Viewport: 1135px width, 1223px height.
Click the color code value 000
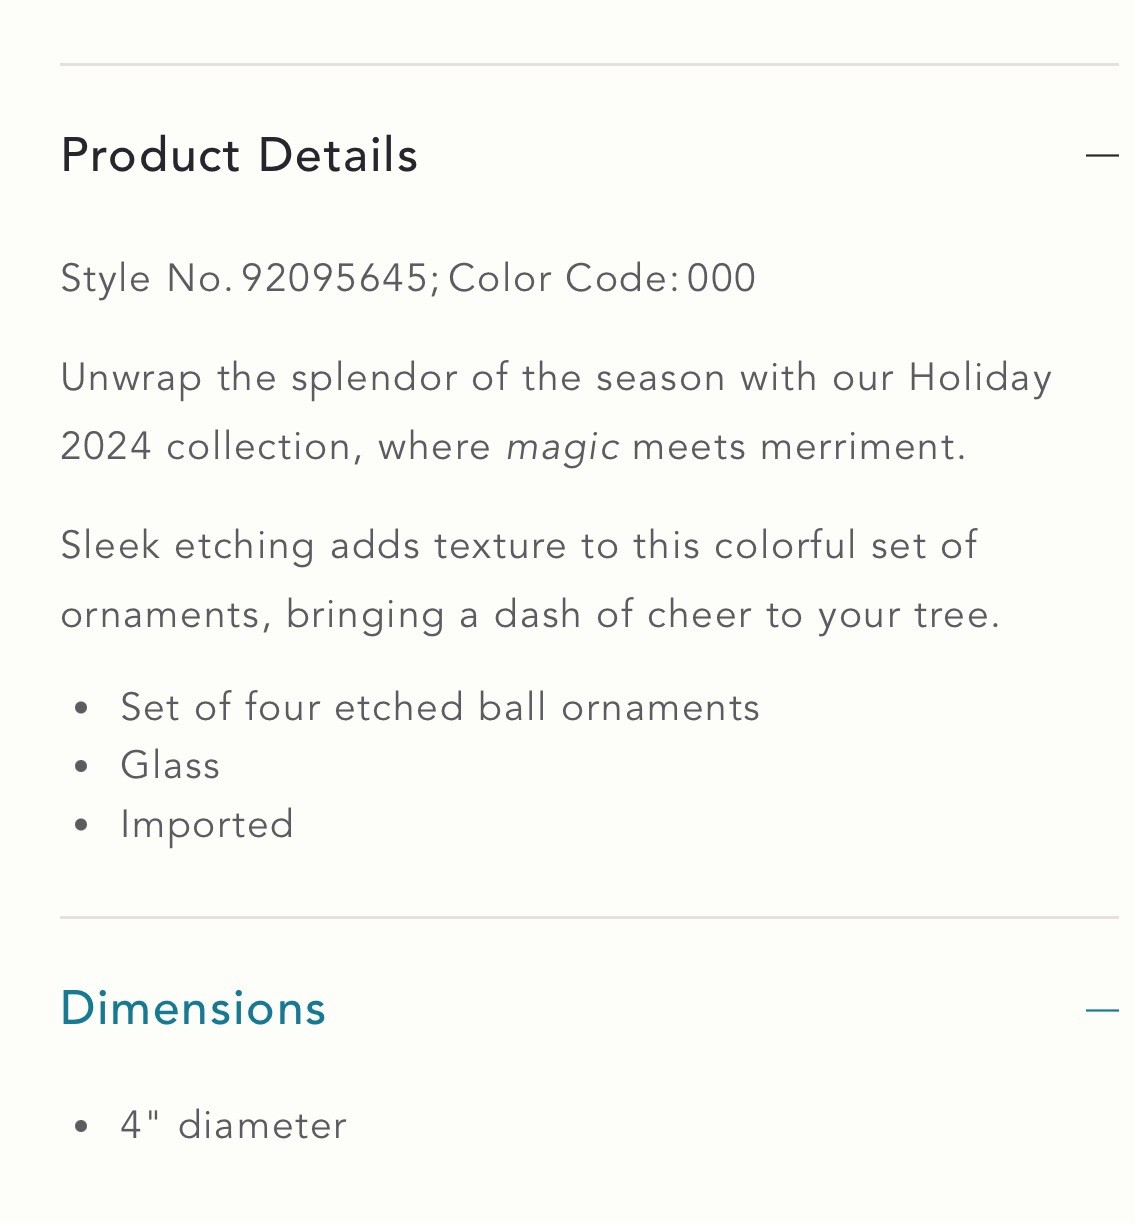point(721,278)
